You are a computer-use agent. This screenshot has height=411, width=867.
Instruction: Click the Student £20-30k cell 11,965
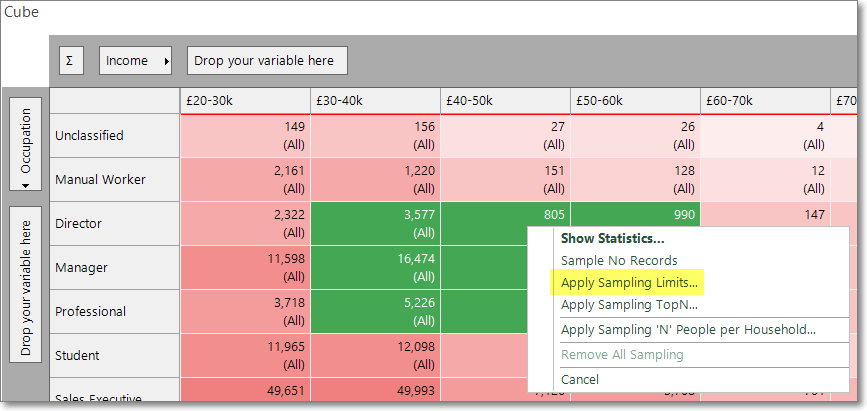point(245,355)
